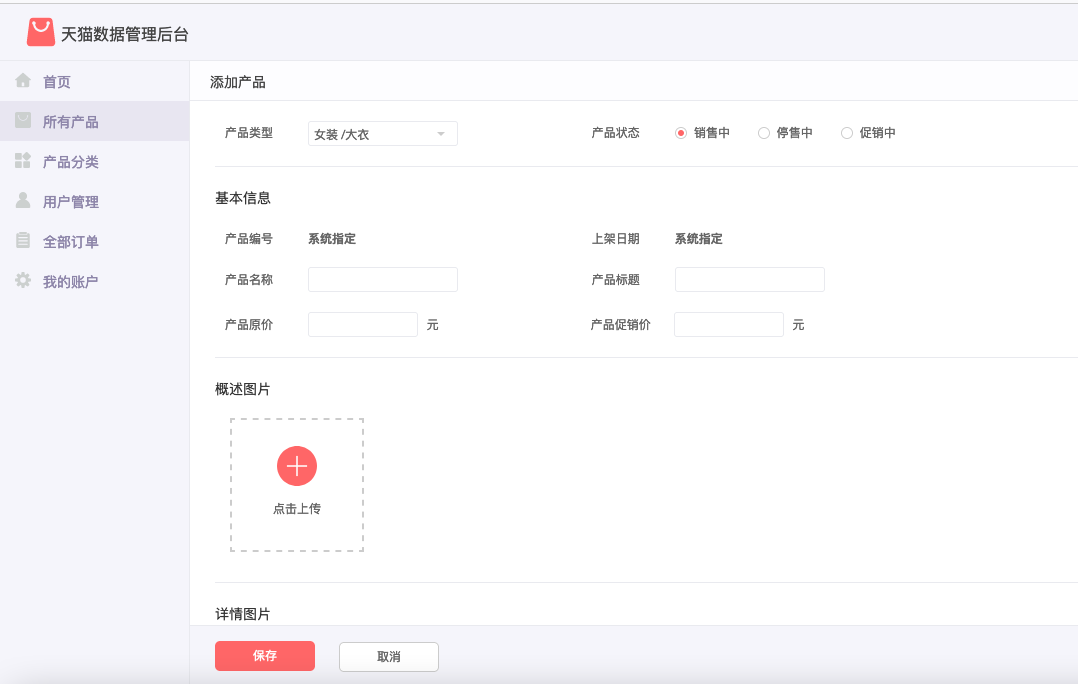Click the envelope icon beside 所有产品
This screenshot has height=684, width=1078.
[x=23, y=120]
